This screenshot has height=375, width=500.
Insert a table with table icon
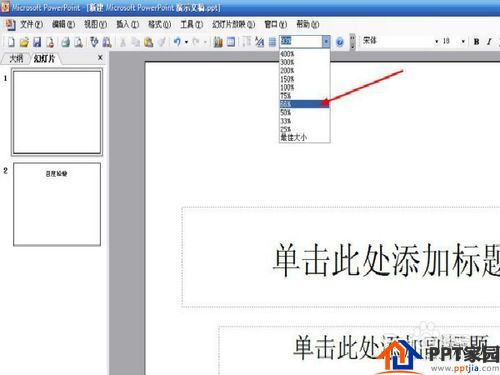click(x=231, y=42)
